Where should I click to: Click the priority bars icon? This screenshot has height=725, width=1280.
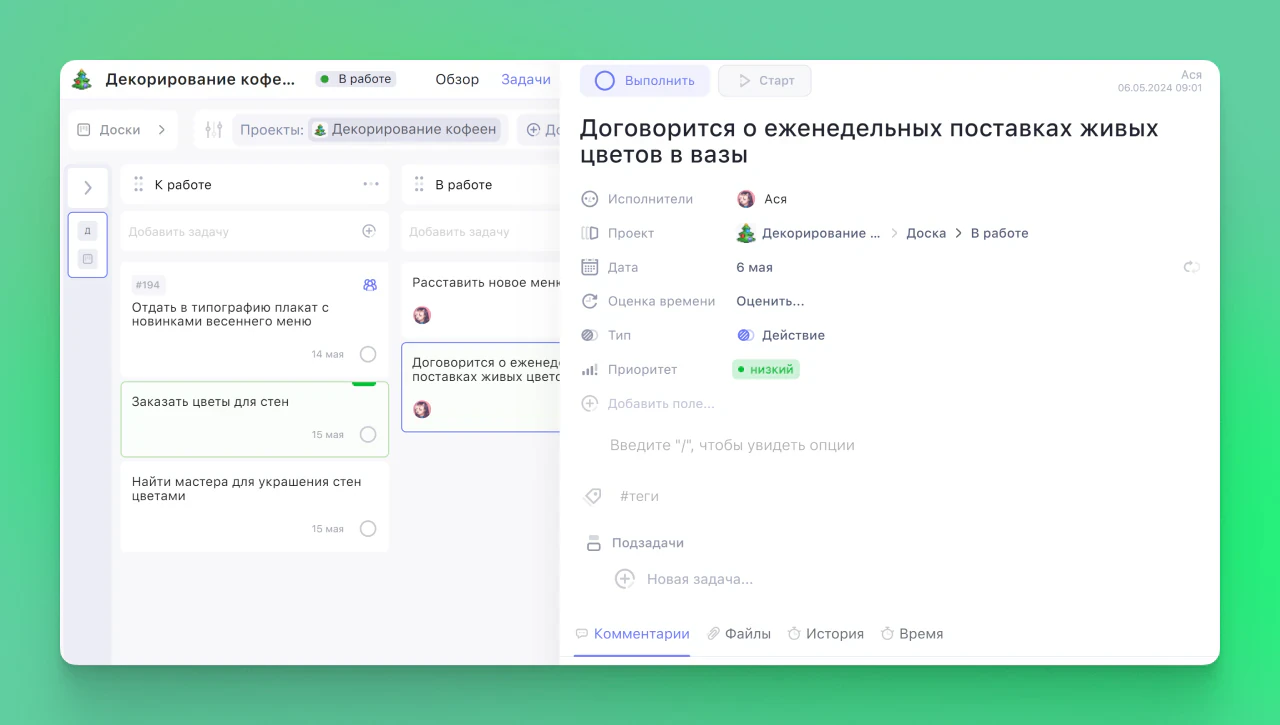[x=590, y=369]
